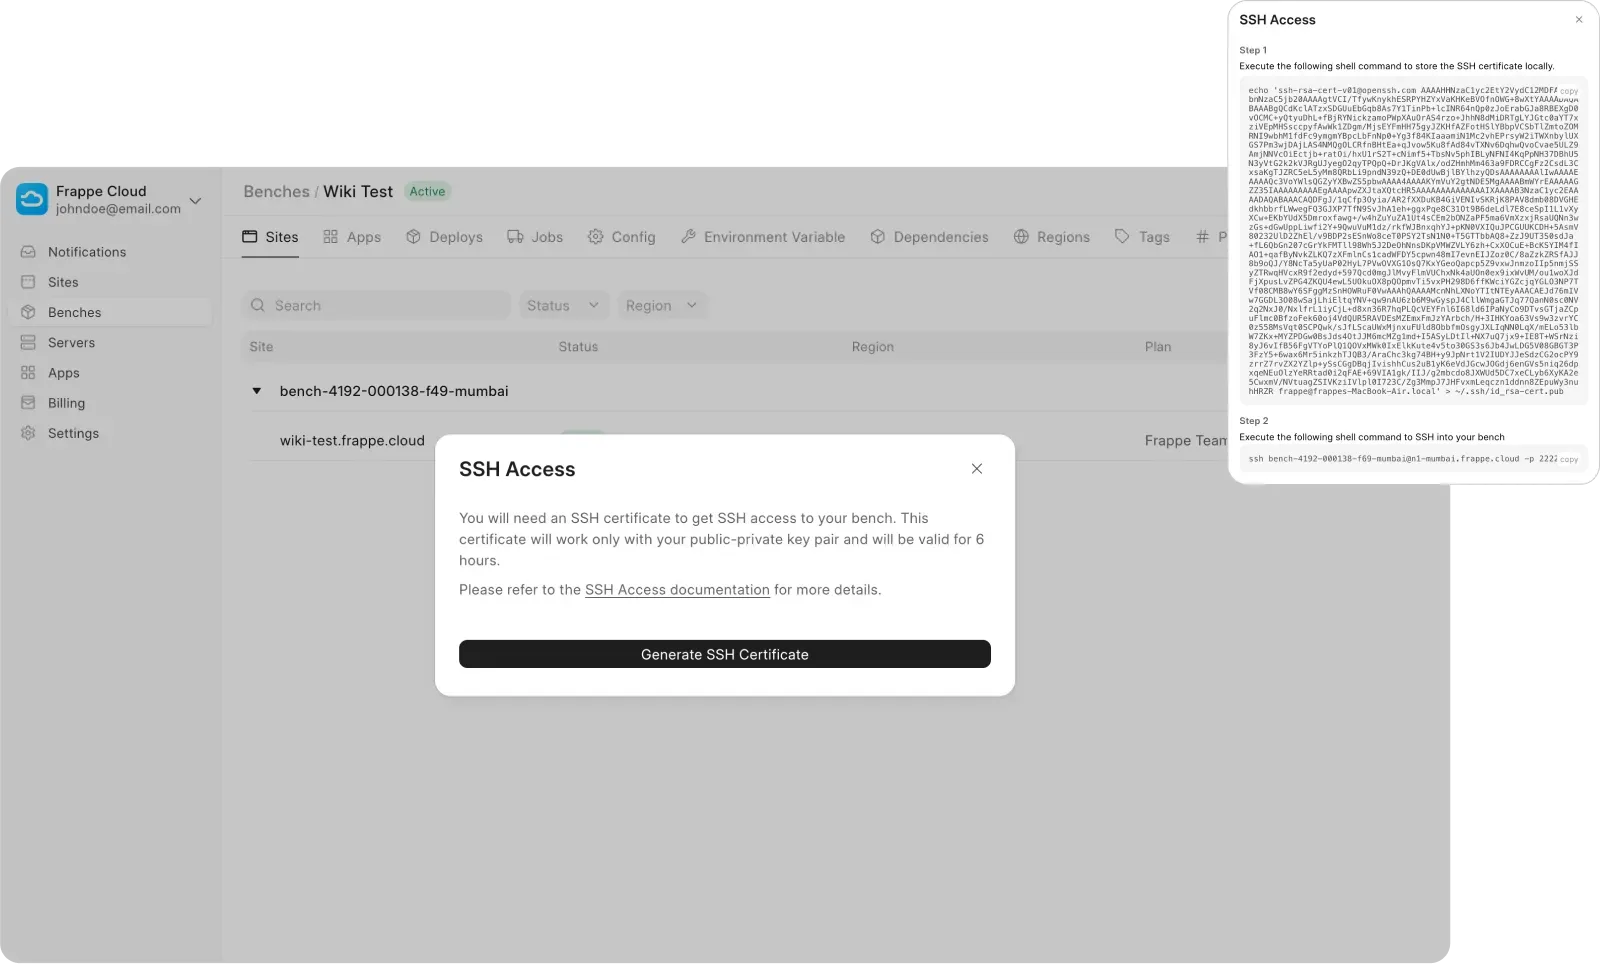Click Generate SSH Certificate

point(724,654)
